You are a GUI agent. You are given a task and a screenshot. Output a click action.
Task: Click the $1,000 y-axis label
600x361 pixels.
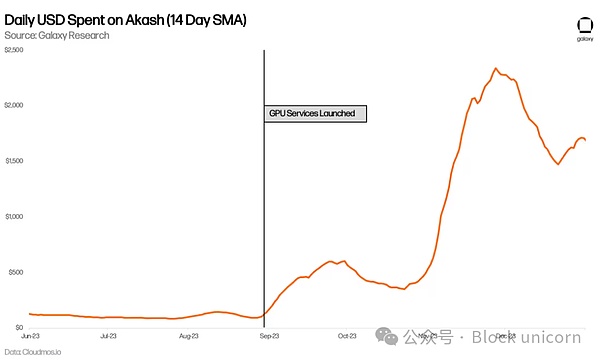coord(15,217)
